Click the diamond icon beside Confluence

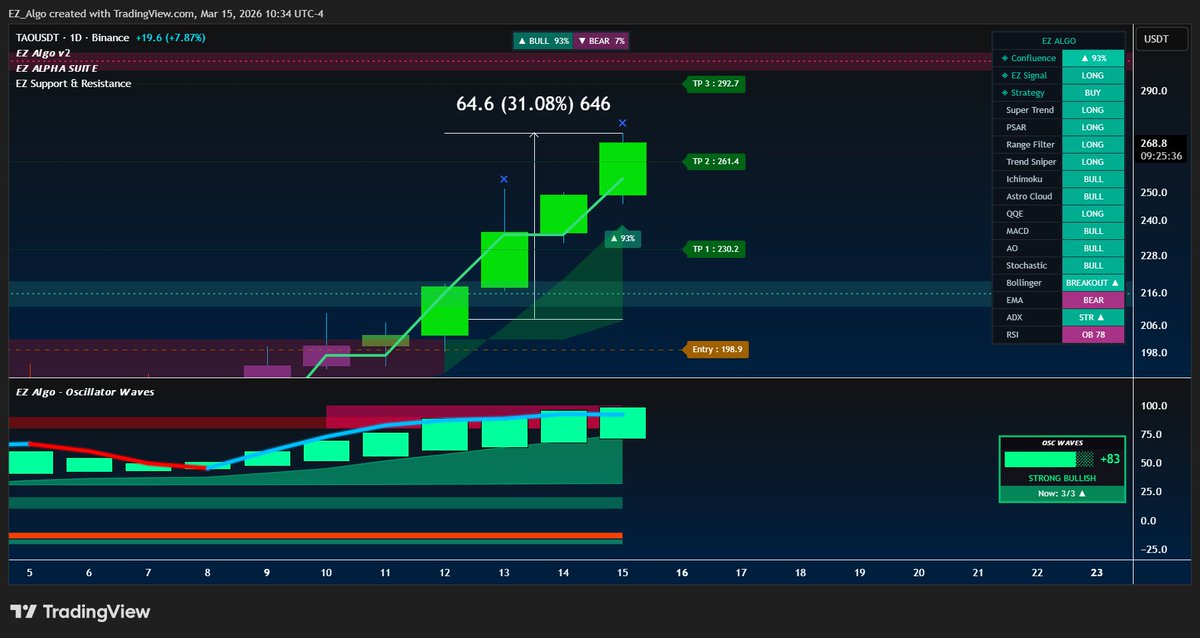1004,58
